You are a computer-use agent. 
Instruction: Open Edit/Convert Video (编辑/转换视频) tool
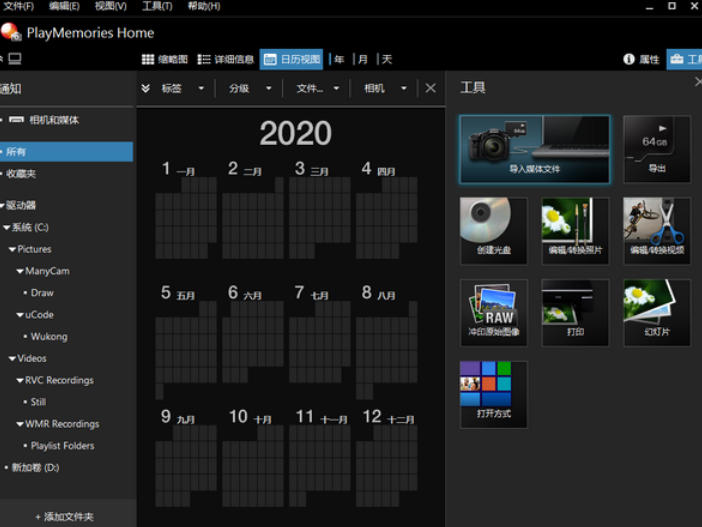click(x=656, y=230)
